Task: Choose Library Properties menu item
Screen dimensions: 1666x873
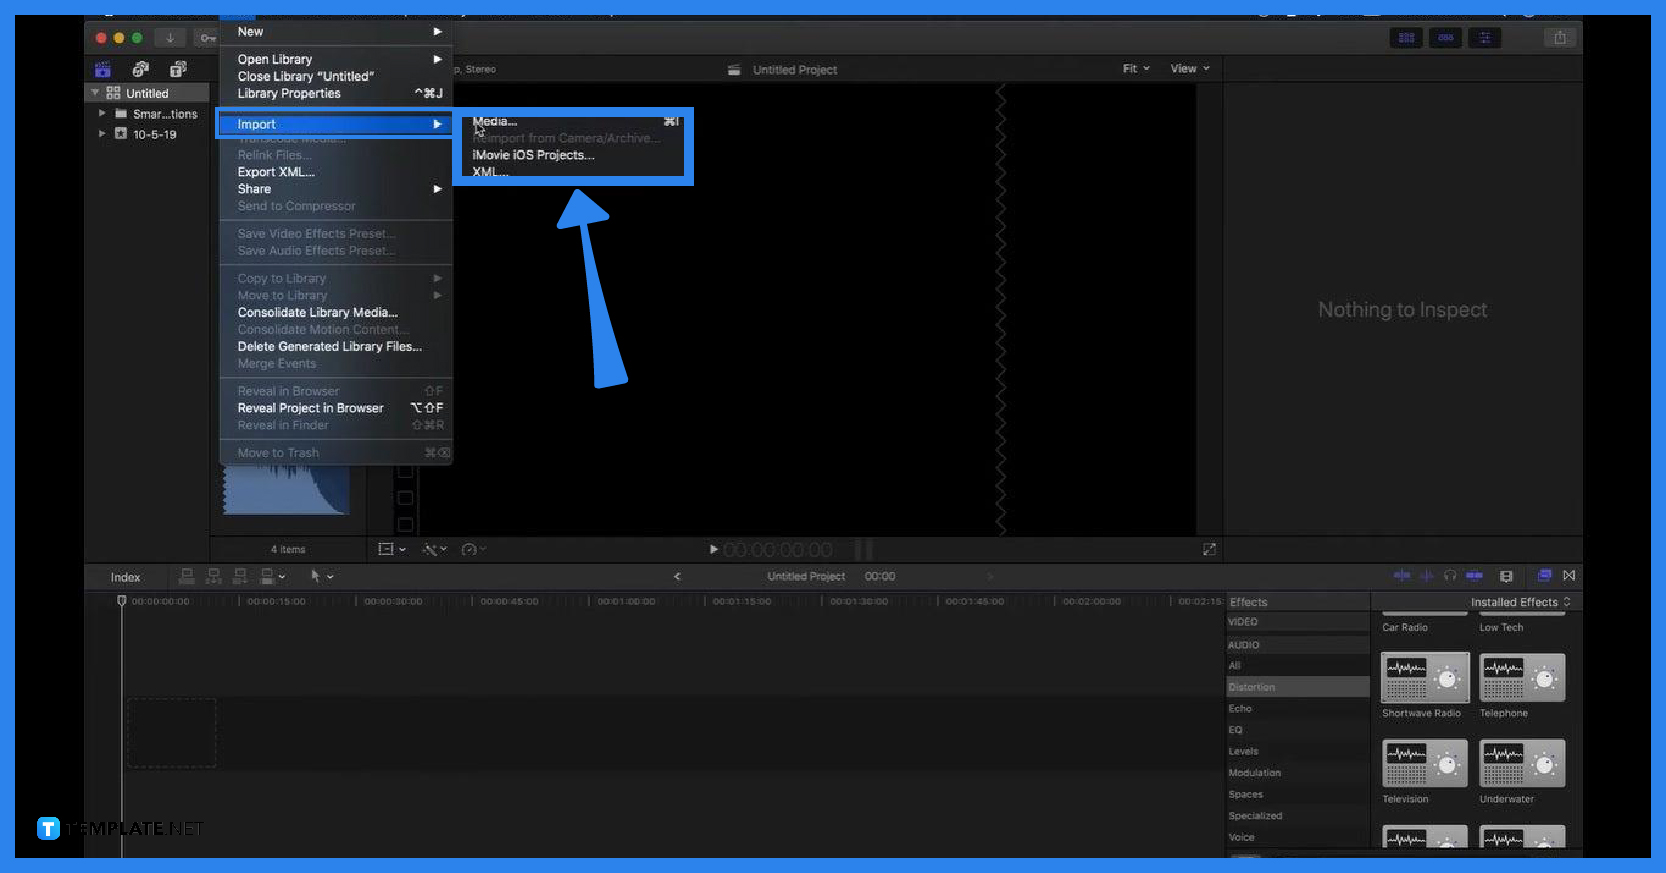Action: coord(336,93)
